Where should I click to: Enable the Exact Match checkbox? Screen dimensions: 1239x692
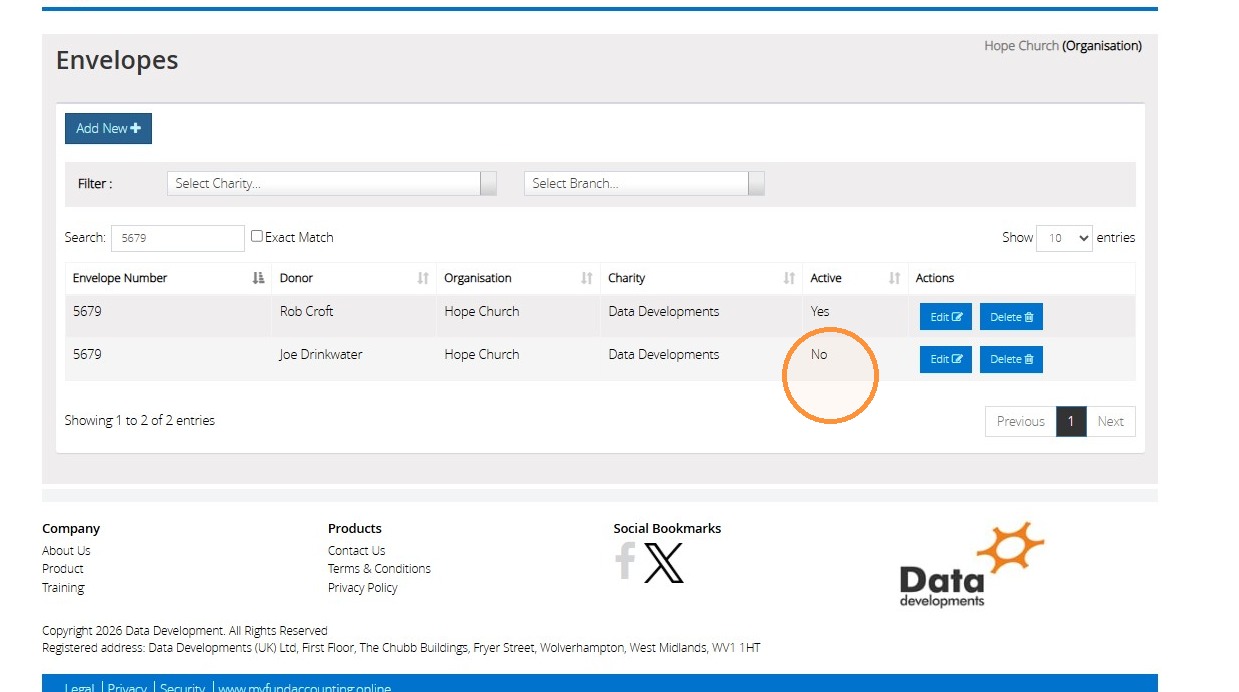[x=257, y=236]
